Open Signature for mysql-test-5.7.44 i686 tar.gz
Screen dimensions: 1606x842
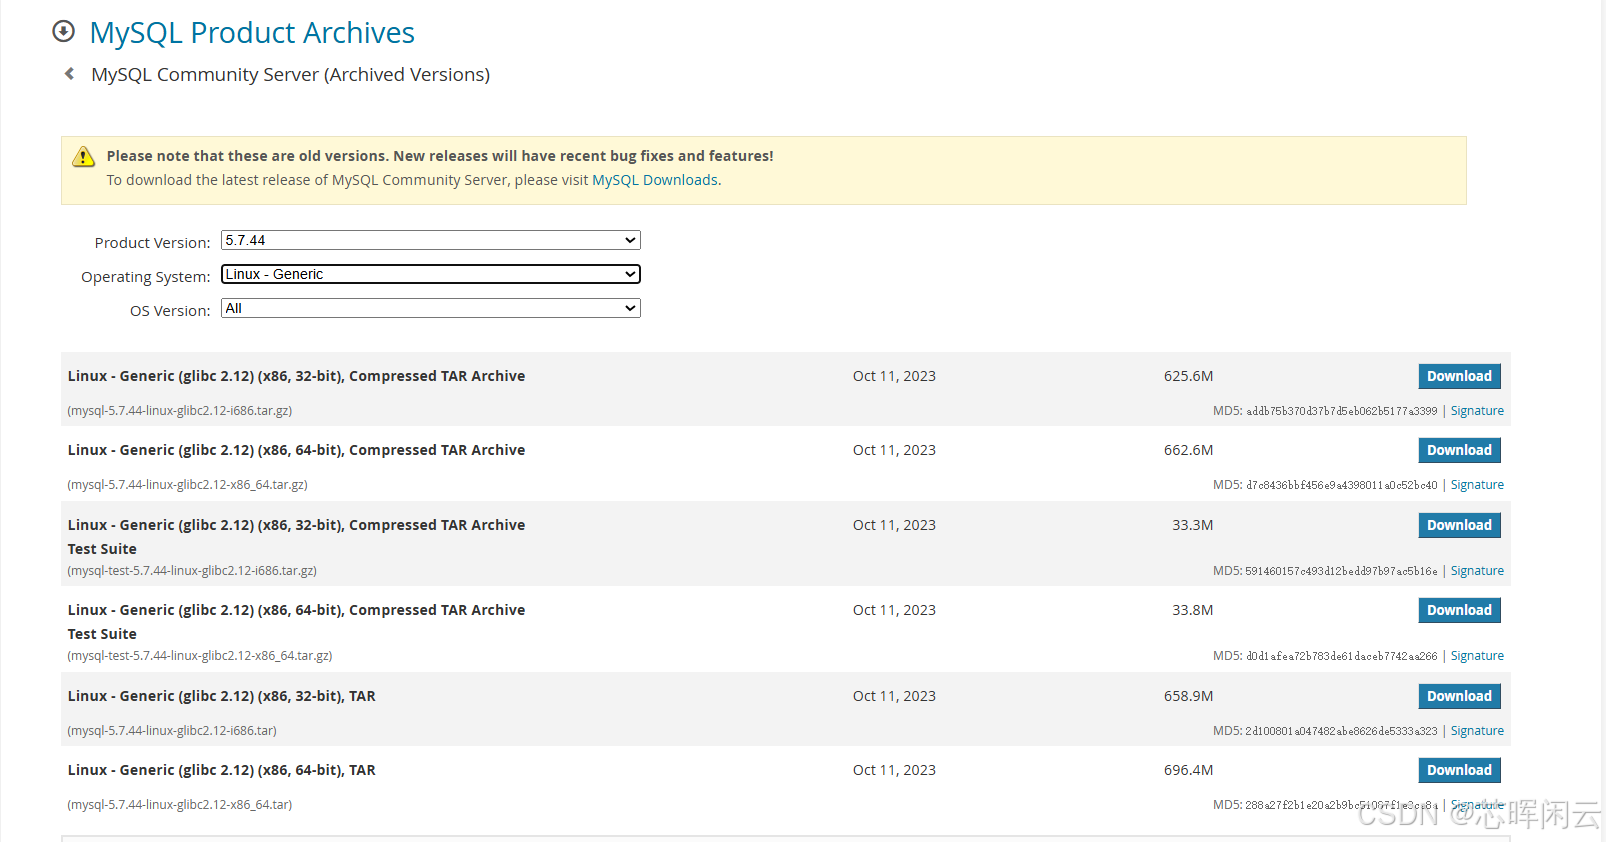(x=1477, y=571)
